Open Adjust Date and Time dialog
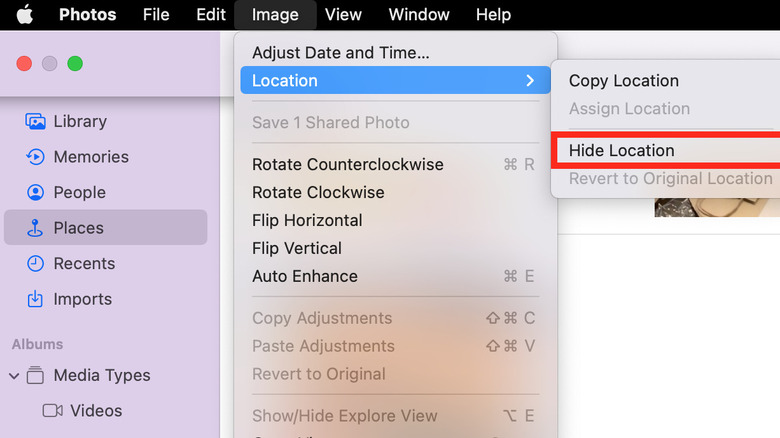 pos(341,53)
